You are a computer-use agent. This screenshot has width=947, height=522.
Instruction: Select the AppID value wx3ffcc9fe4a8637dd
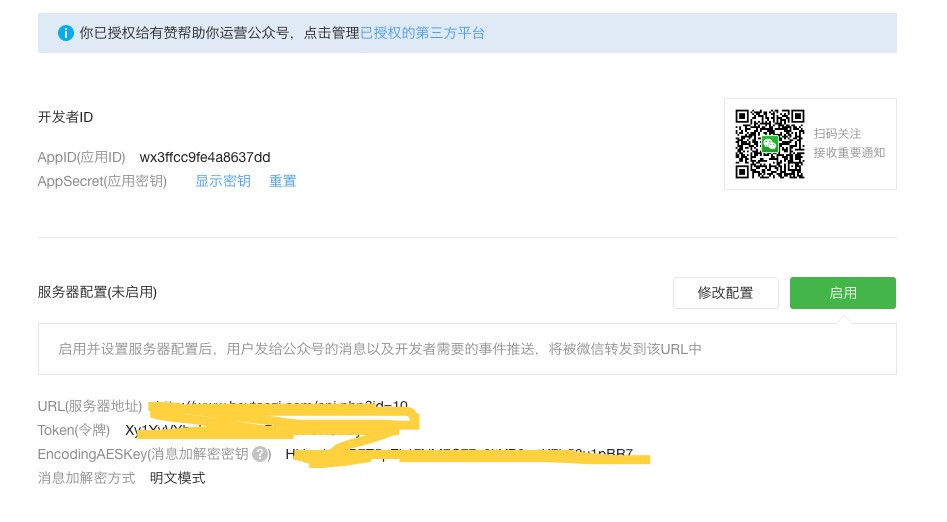click(205, 157)
